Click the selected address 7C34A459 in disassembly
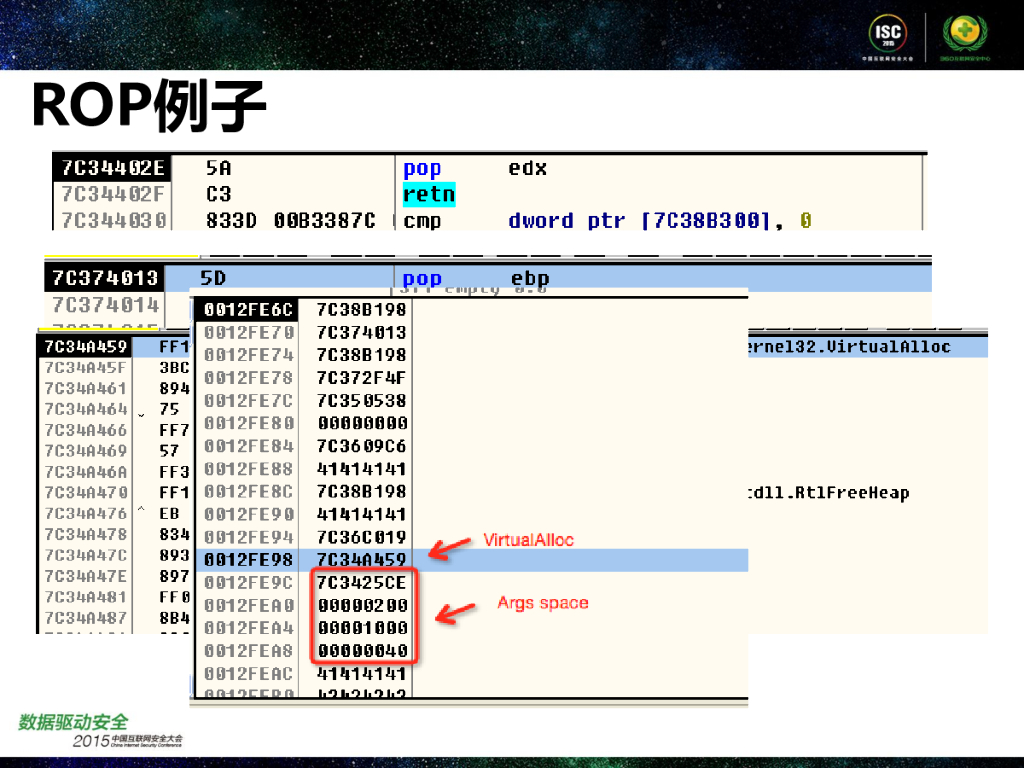This screenshot has width=1024, height=768. [x=85, y=347]
